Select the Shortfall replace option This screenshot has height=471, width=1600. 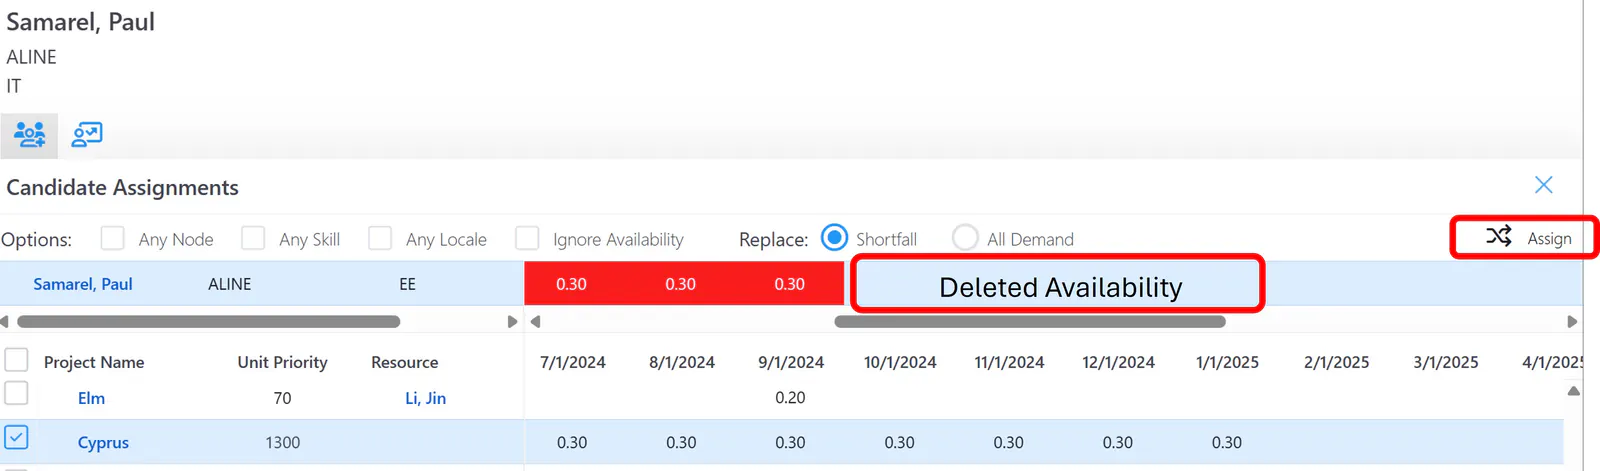[834, 238]
